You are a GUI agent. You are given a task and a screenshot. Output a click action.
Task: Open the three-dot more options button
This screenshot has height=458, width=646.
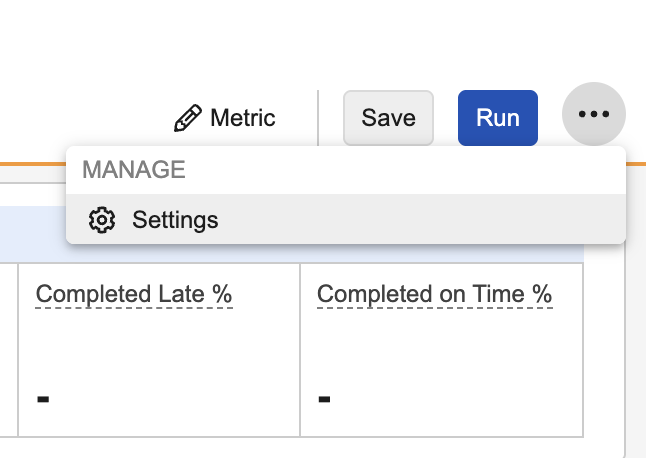[594, 116]
